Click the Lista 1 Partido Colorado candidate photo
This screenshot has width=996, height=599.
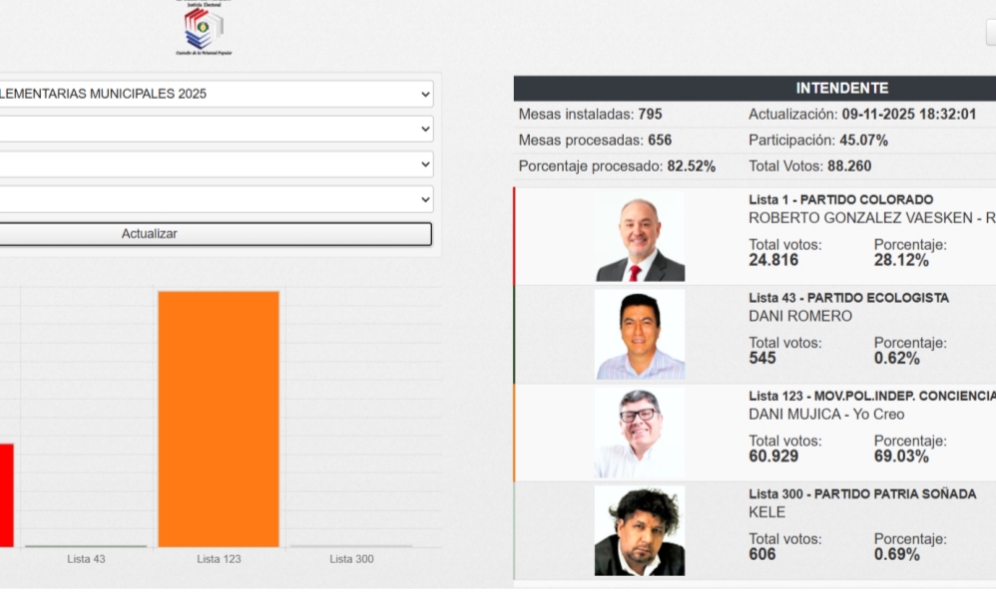tap(640, 237)
